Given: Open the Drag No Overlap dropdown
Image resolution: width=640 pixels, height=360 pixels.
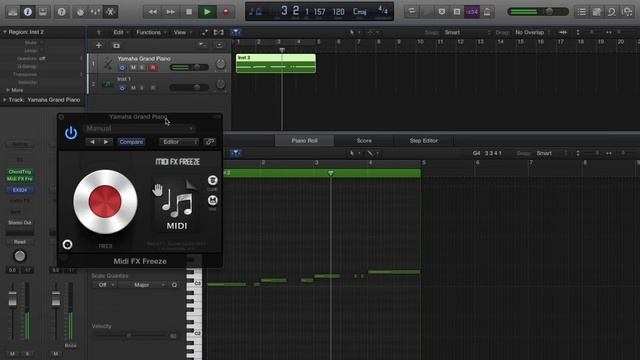Looking at the screenshot, I should (531, 32).
